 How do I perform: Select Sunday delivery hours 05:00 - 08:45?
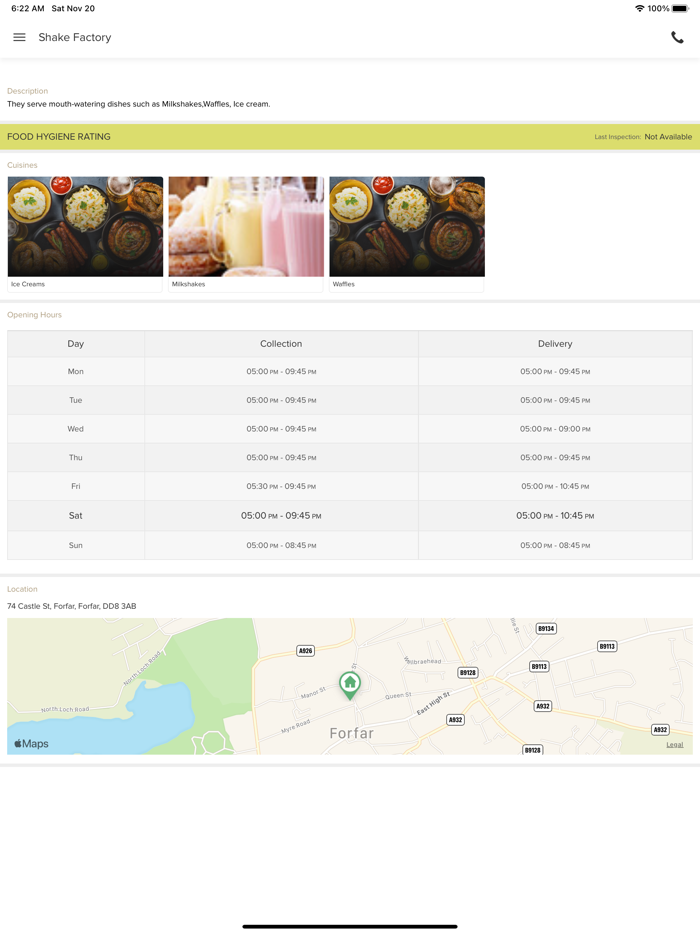[x=555, y=545]
